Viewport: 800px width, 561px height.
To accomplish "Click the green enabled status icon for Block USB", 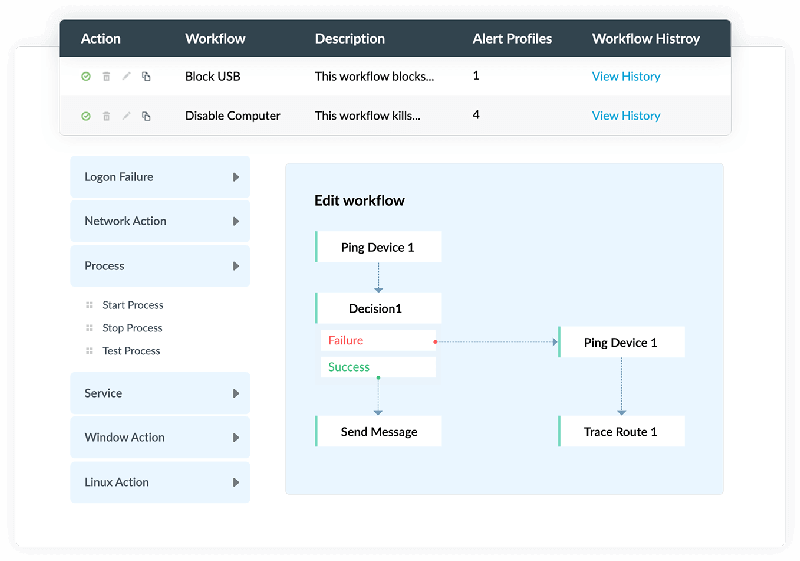I will click(86, 76).
